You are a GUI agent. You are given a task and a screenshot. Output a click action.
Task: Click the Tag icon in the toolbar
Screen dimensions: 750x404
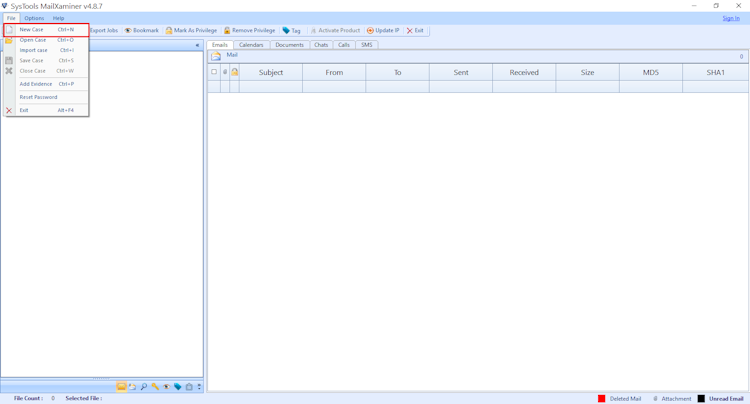tap(286, 31)
